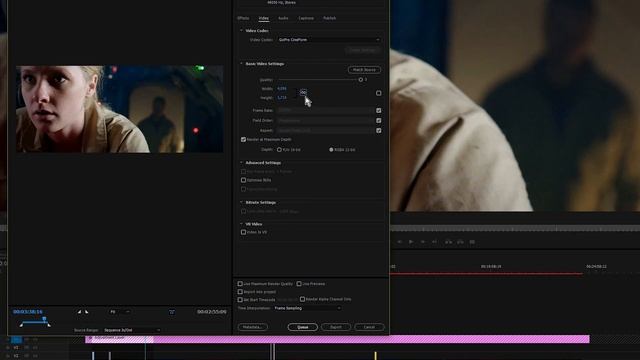Enable the Use Previews checkbox

tap(299, 284)
